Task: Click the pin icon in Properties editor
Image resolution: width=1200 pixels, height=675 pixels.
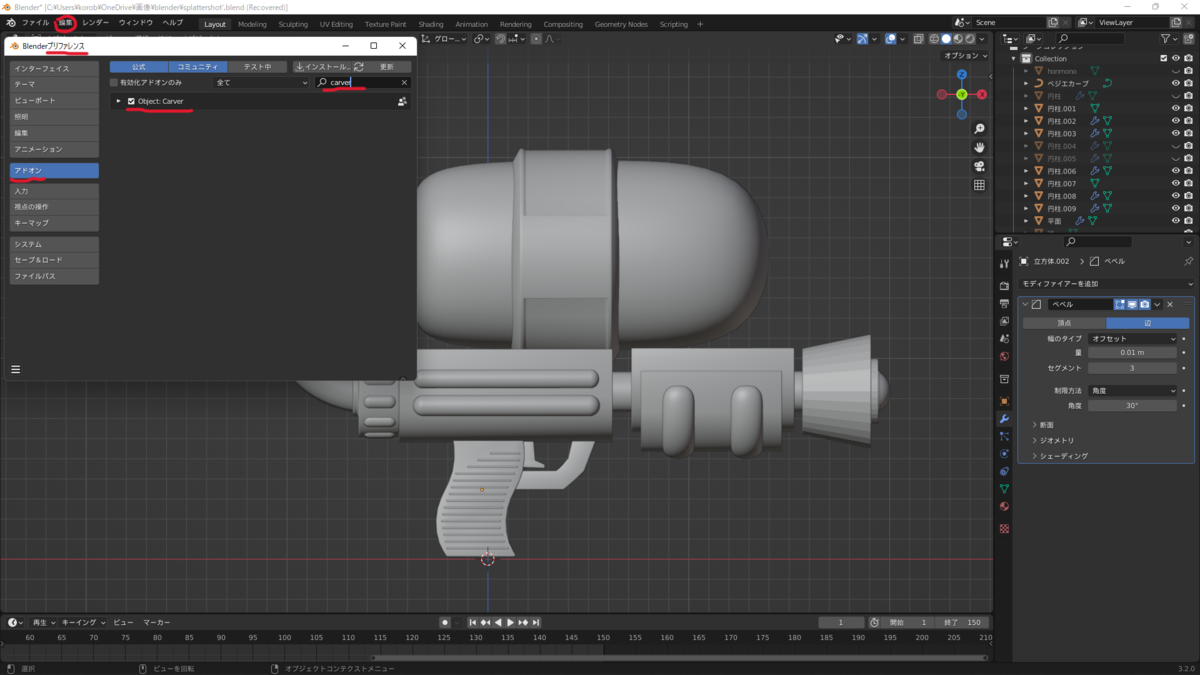Action: tap(1188, 262)
